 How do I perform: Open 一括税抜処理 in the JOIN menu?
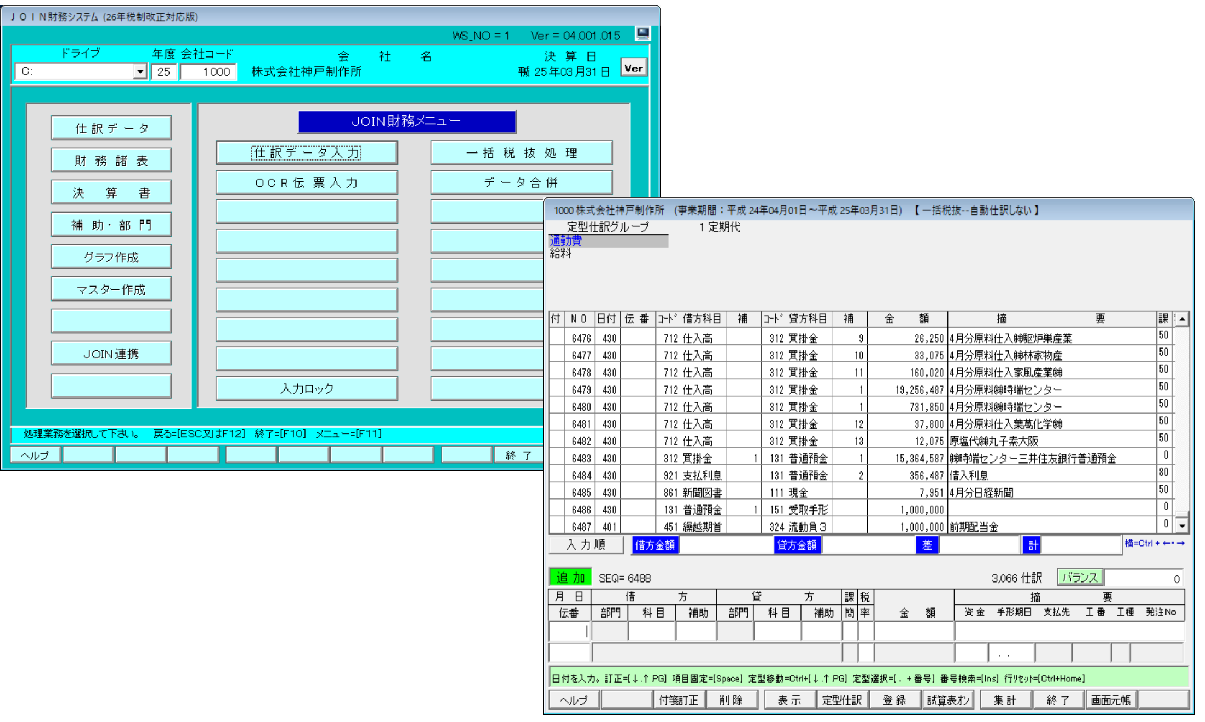pos(522,153)
